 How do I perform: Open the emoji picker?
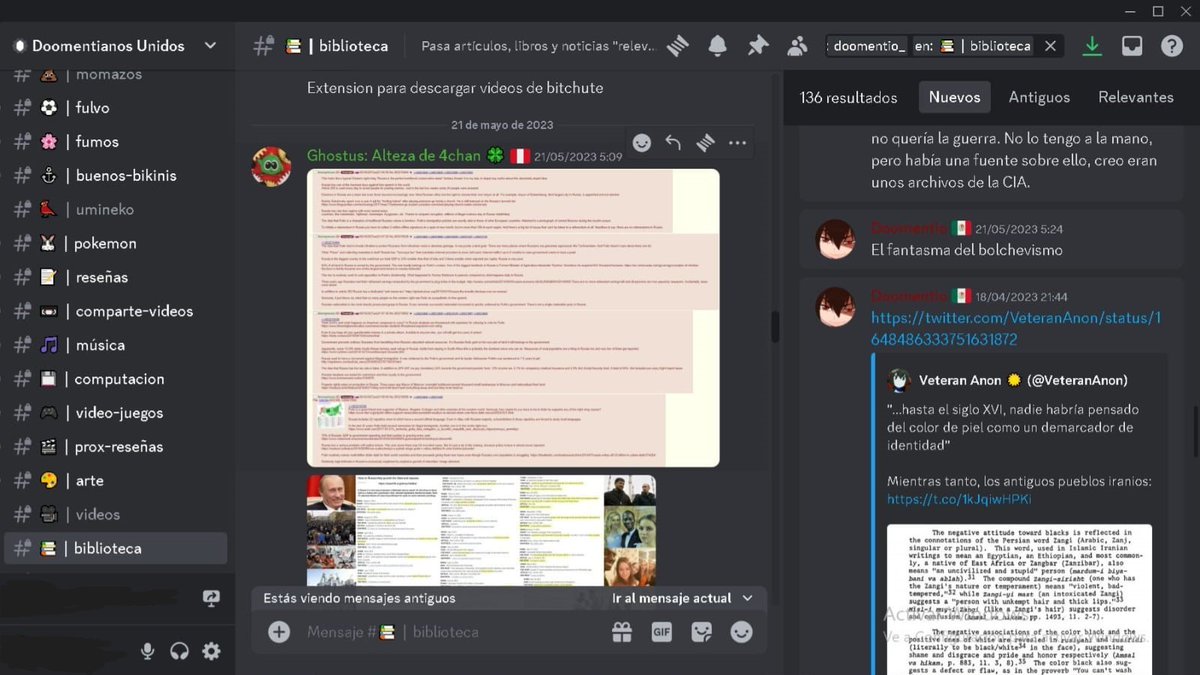(x=741, y=632)
